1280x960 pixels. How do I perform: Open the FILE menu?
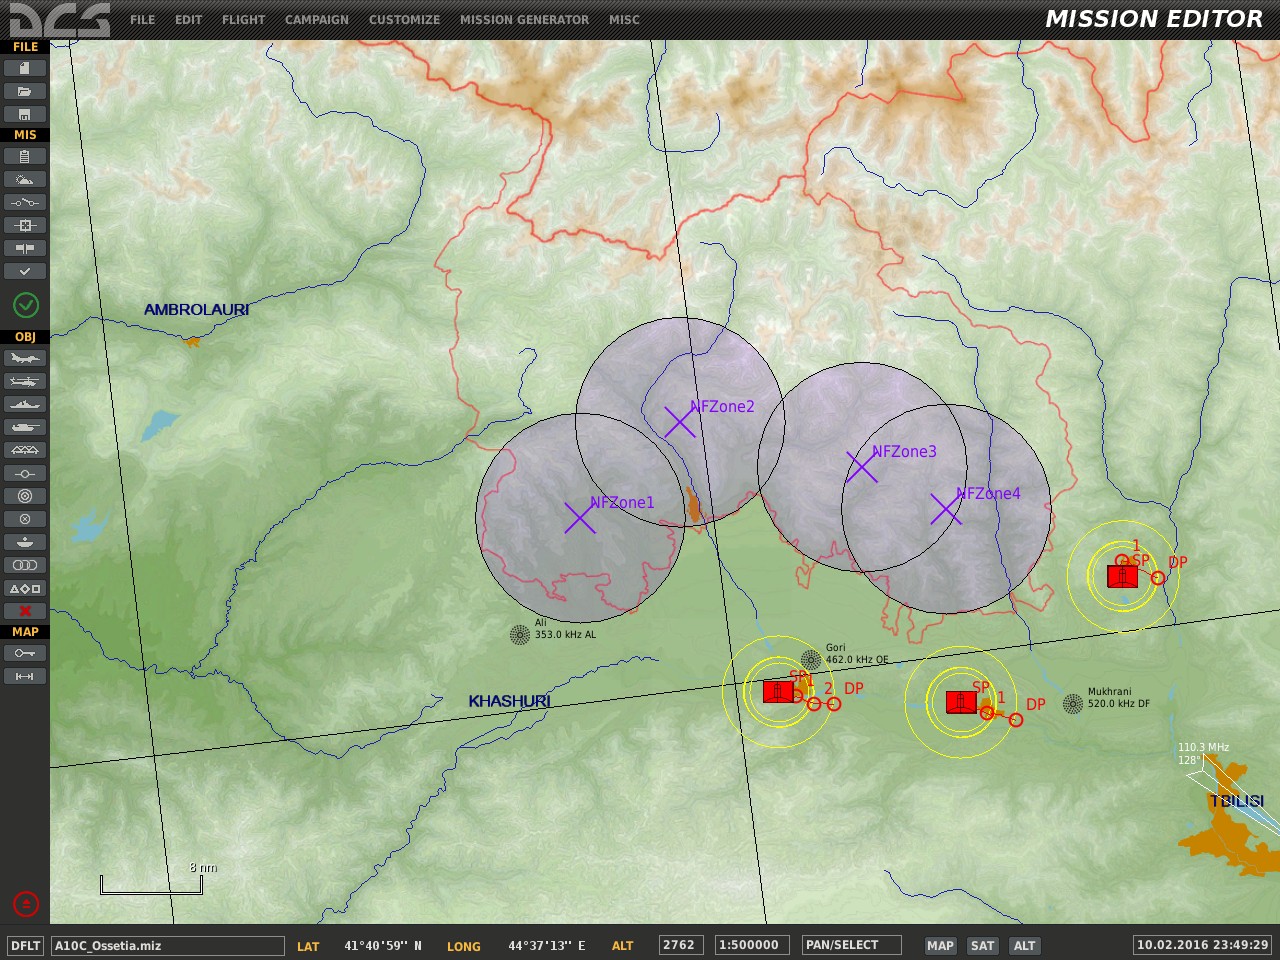point(143,19)
